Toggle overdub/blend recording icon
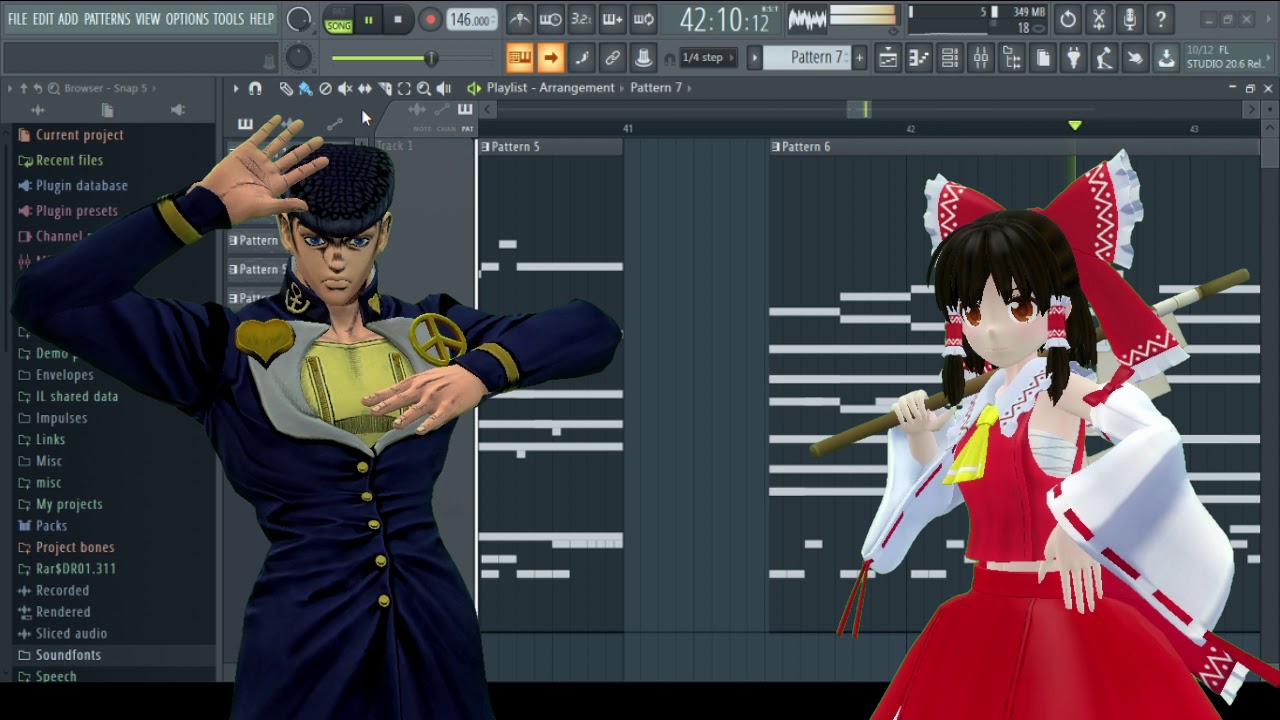This screenshot has width=1280, height=720. pyautogui.click(x=612, y=19)
